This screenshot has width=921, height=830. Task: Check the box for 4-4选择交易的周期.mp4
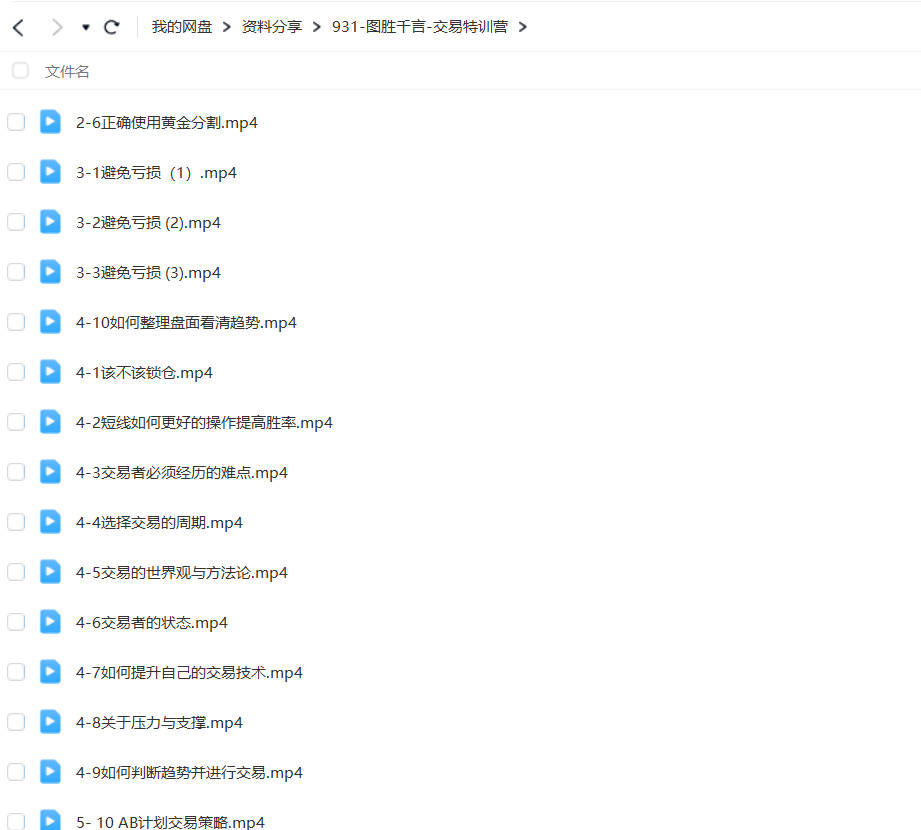click(x=16, y=522)
